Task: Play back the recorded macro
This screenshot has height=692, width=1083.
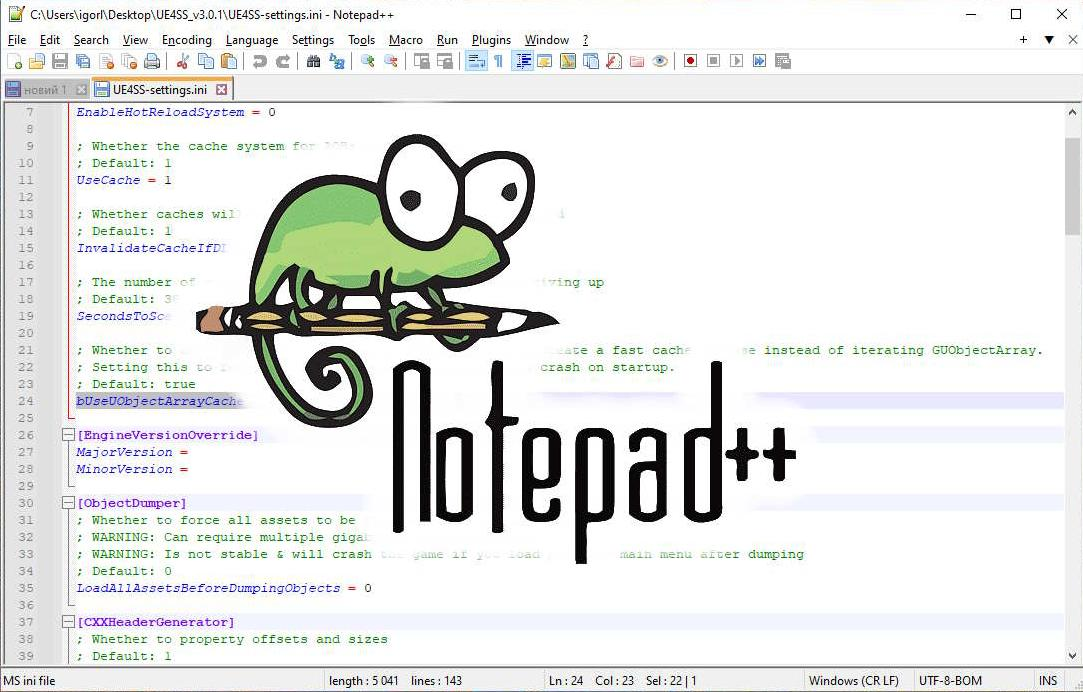Action: [x=736, y=61]
